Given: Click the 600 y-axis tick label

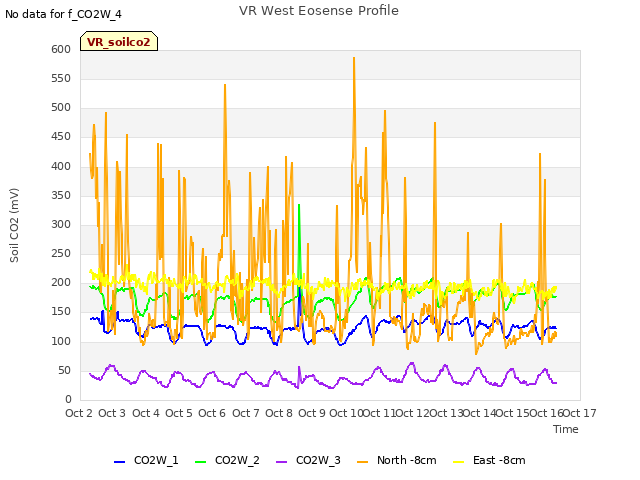Looking at the screenshot, I should [x=61, y=49].
